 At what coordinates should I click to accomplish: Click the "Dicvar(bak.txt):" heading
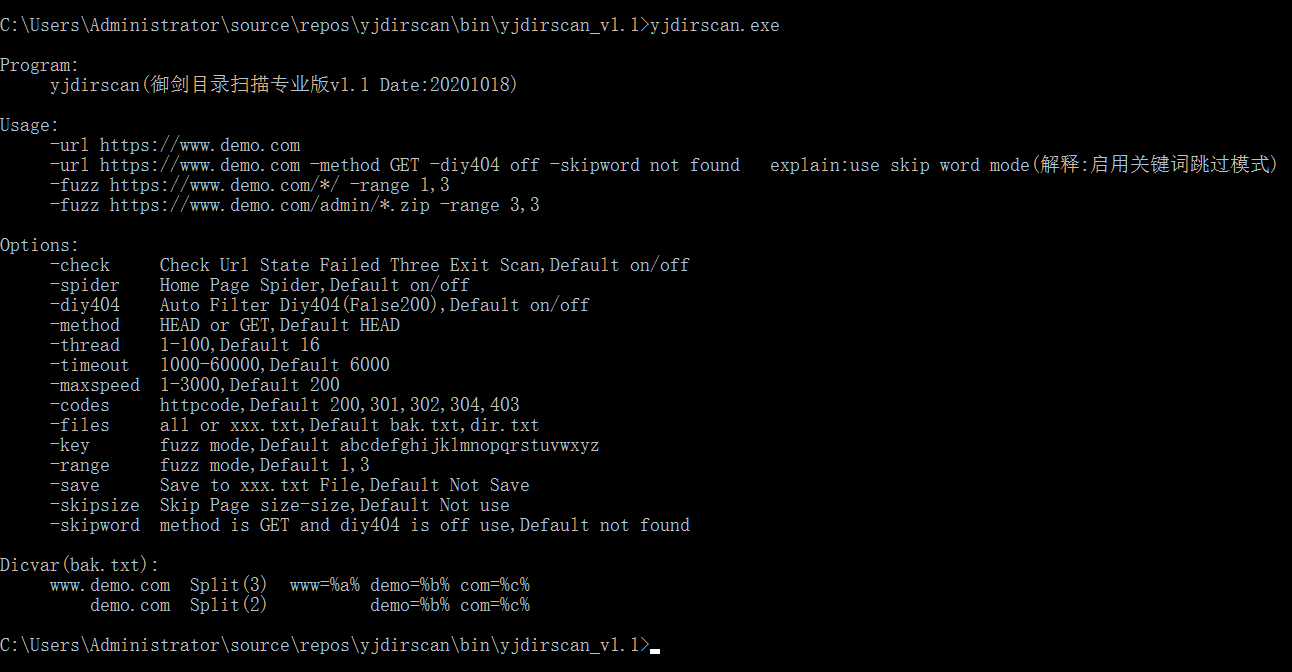tap(79, 565)
